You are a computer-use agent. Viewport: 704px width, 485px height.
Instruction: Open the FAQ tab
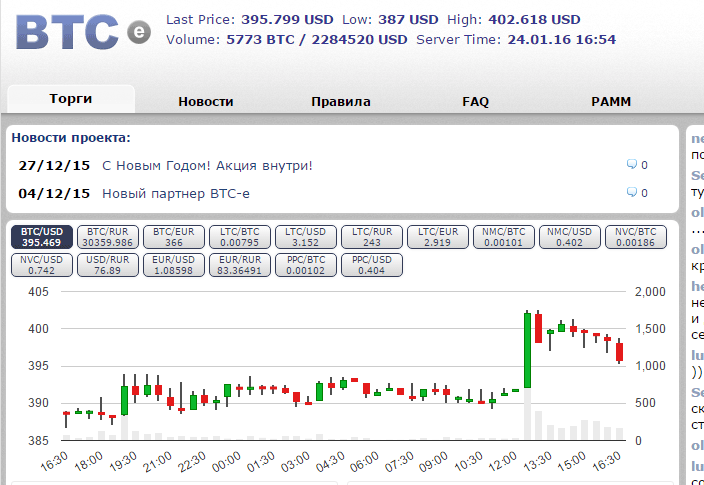coord(475,101)
